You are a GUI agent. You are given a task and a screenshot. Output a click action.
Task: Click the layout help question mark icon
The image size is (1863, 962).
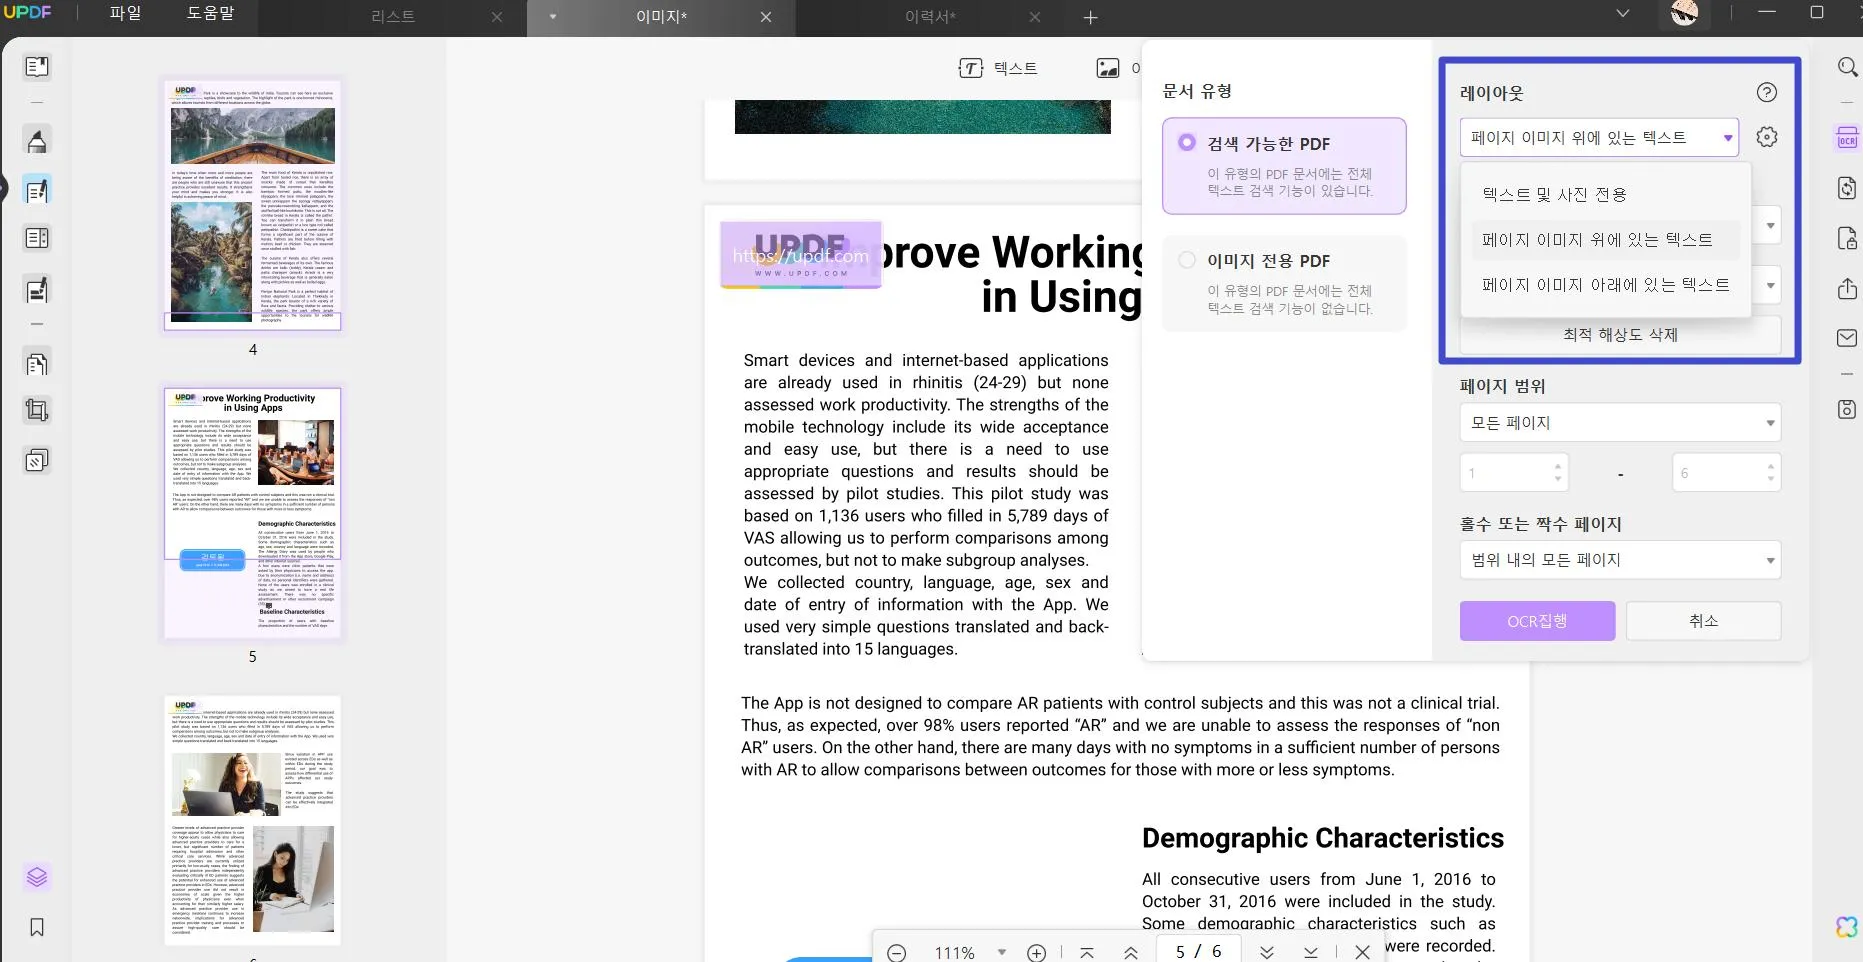[1767, 92]
